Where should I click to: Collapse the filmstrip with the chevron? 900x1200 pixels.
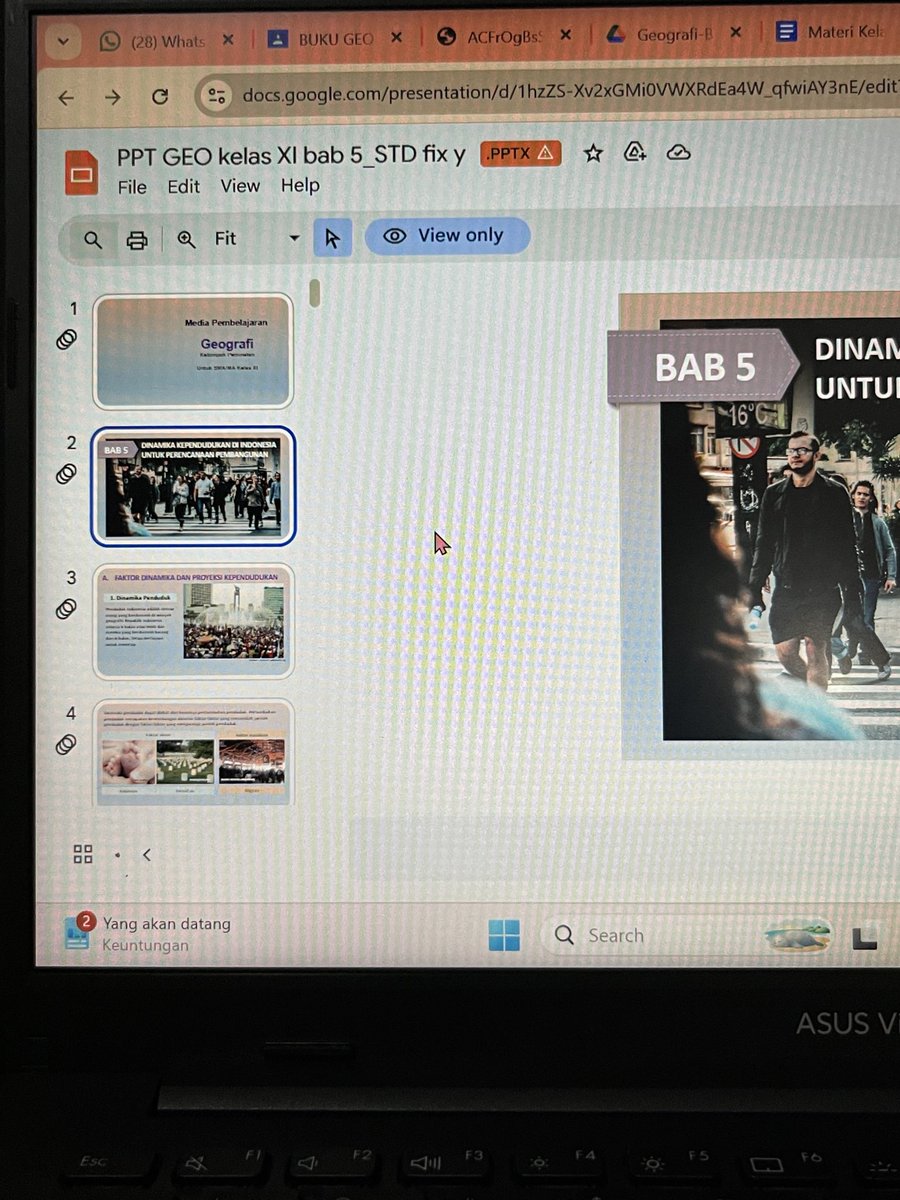(147, 855)
